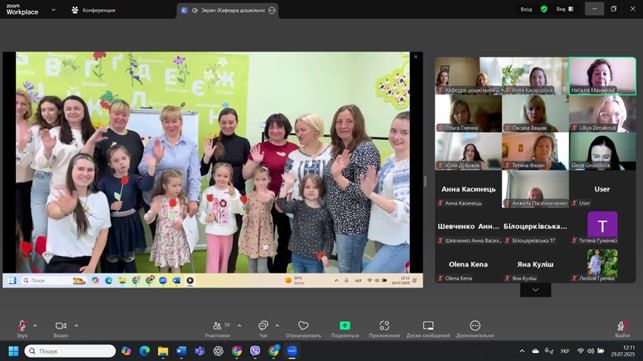
Task: Open audio options arrow next to Звук
Action: [x=35, y=326]
